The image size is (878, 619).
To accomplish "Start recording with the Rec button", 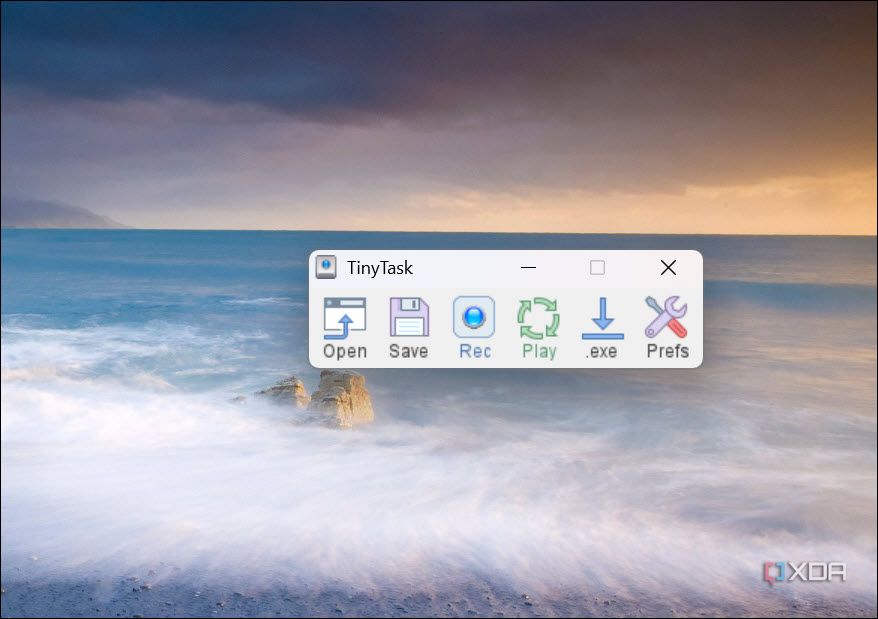I will click(474, 328).
